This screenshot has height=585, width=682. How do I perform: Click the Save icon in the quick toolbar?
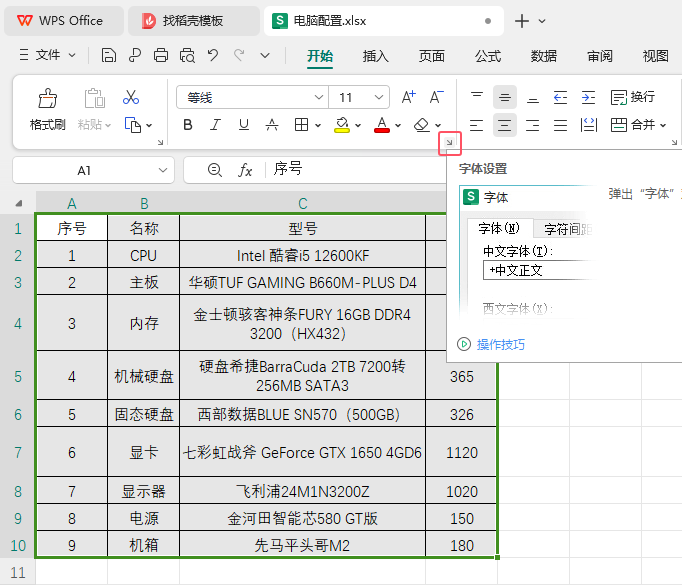tap(109, 56)
